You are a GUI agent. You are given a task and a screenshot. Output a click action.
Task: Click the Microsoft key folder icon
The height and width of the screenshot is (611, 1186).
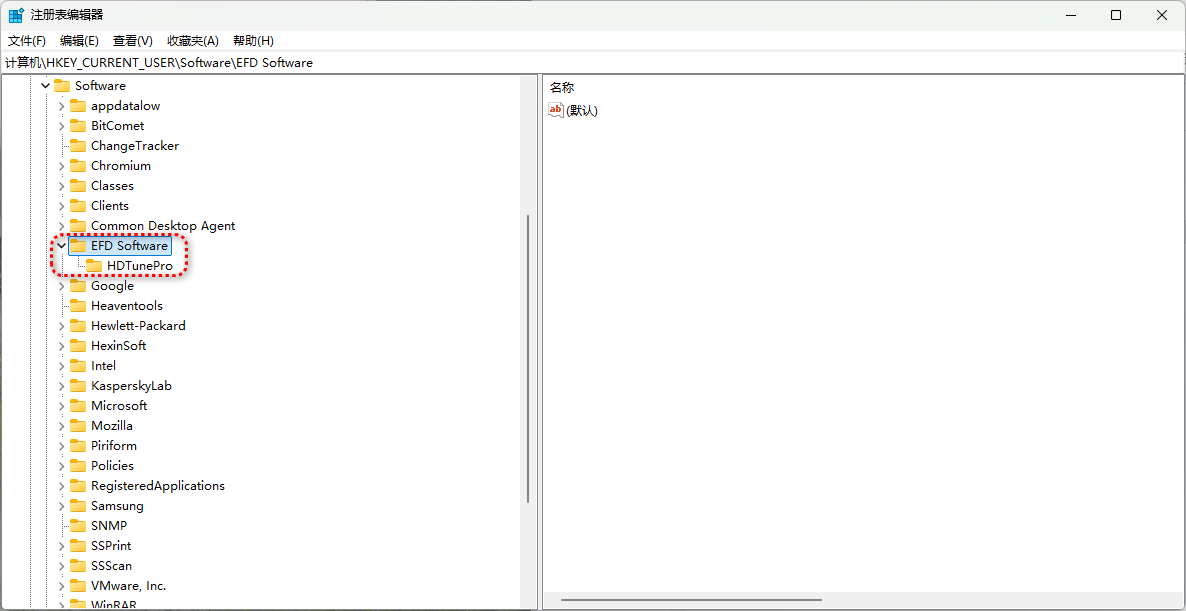pyautogui.click(x=78, y=406)
